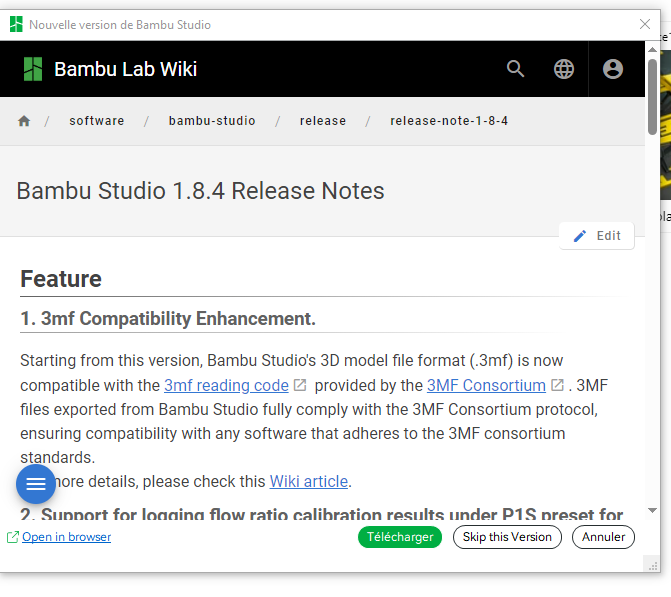
Task: Follow the '3mf reading code' link
Action: tap(226, 385)
